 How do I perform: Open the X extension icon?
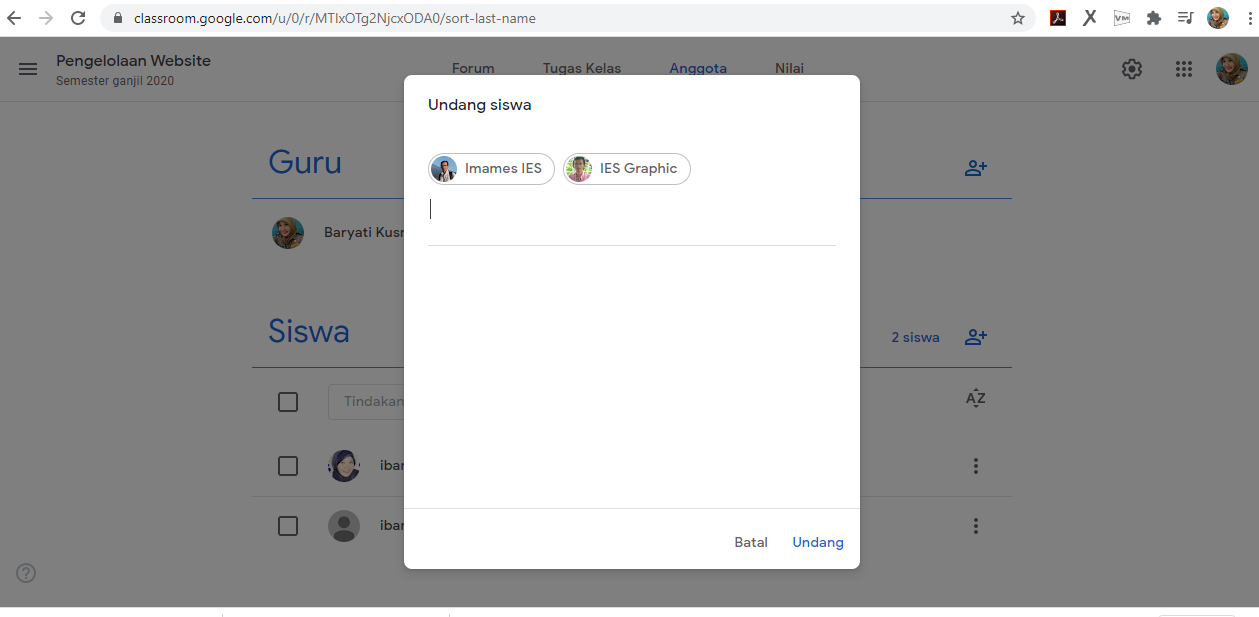click(1090, 18)
